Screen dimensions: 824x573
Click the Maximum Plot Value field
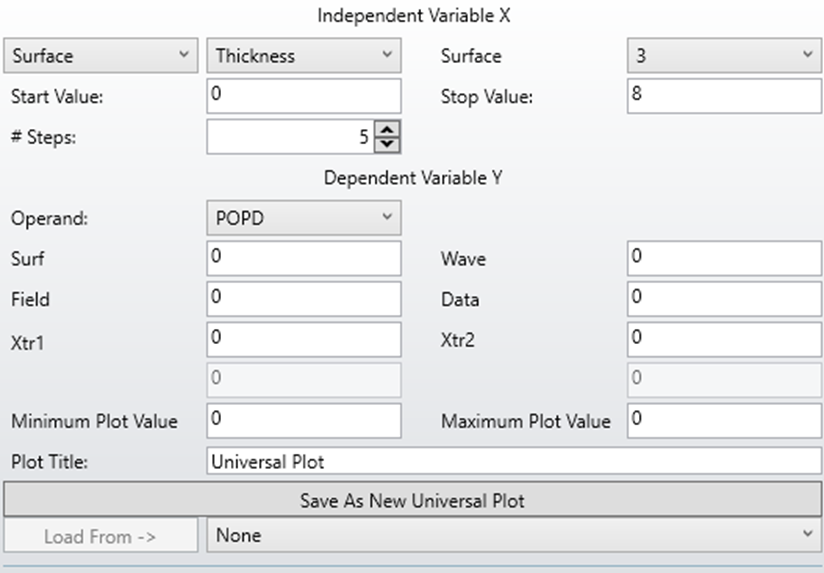click(x=724, y=420)
